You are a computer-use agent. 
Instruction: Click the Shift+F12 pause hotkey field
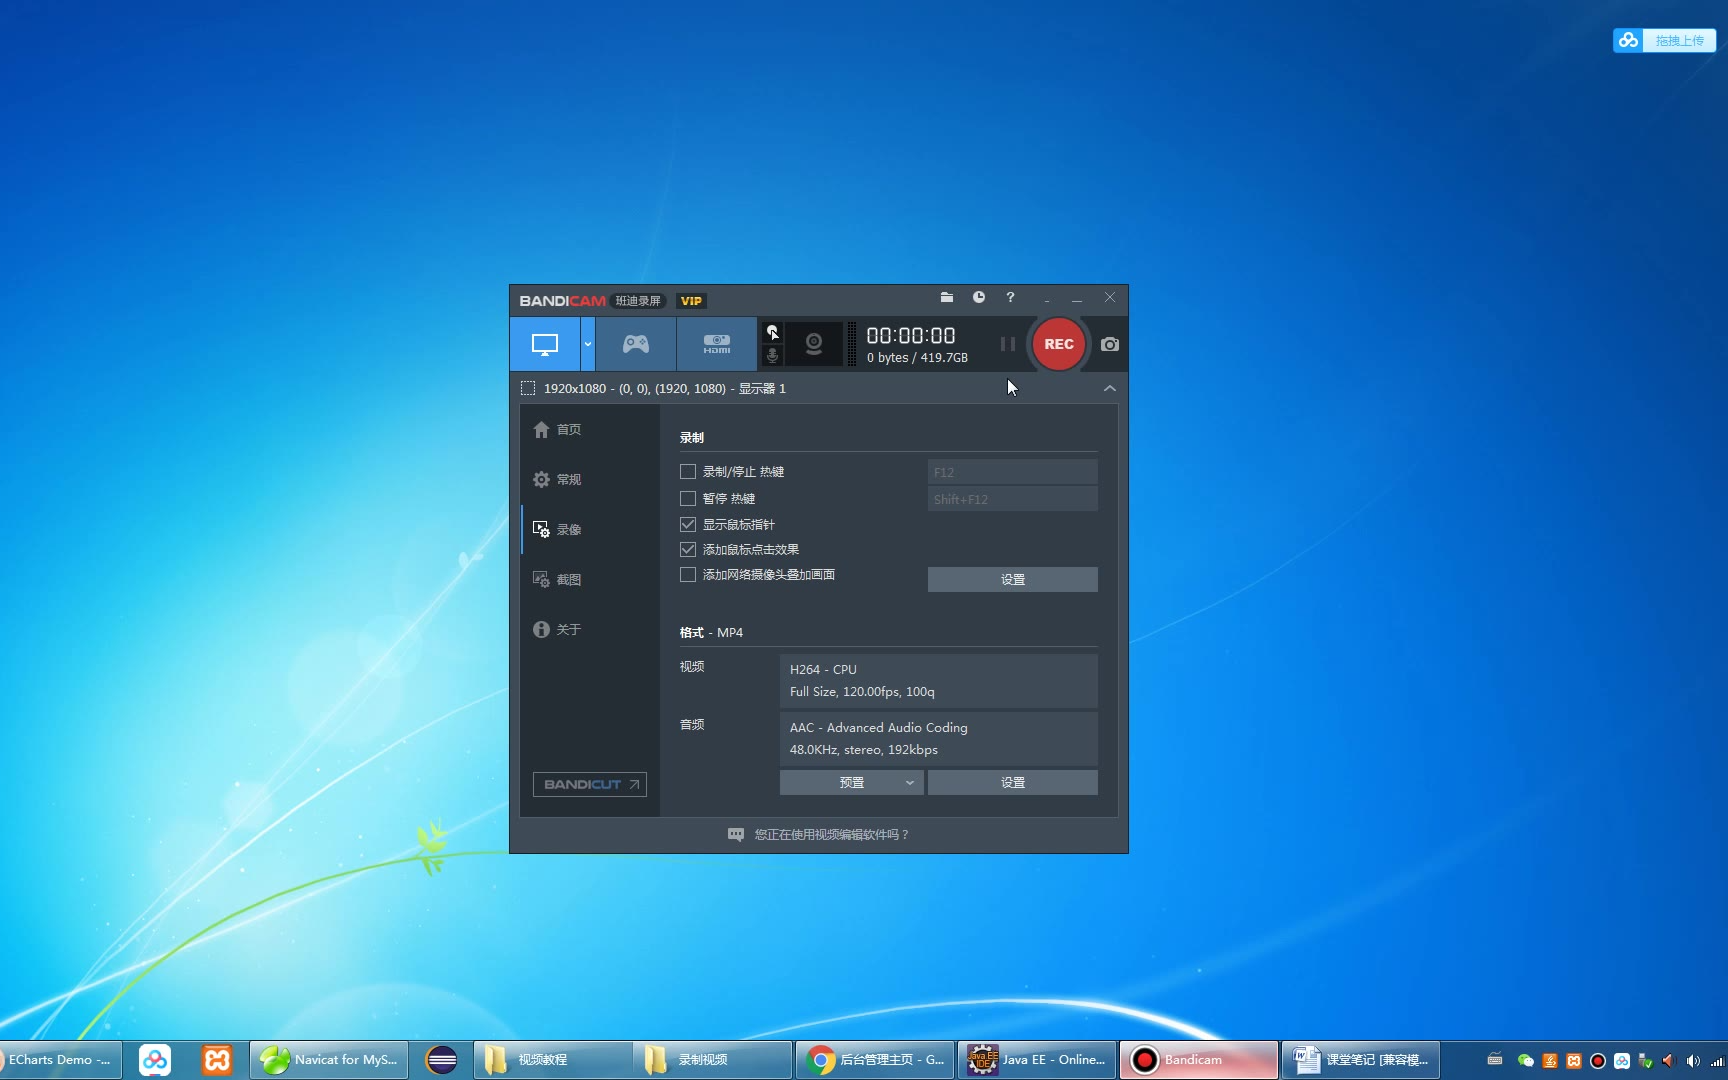[x=1012, y=499]
